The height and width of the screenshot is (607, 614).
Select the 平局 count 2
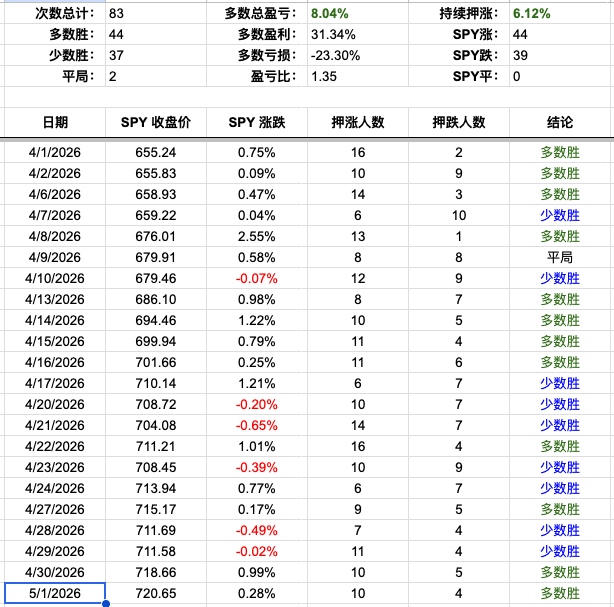pyautogui.click(x=156, y=76)
